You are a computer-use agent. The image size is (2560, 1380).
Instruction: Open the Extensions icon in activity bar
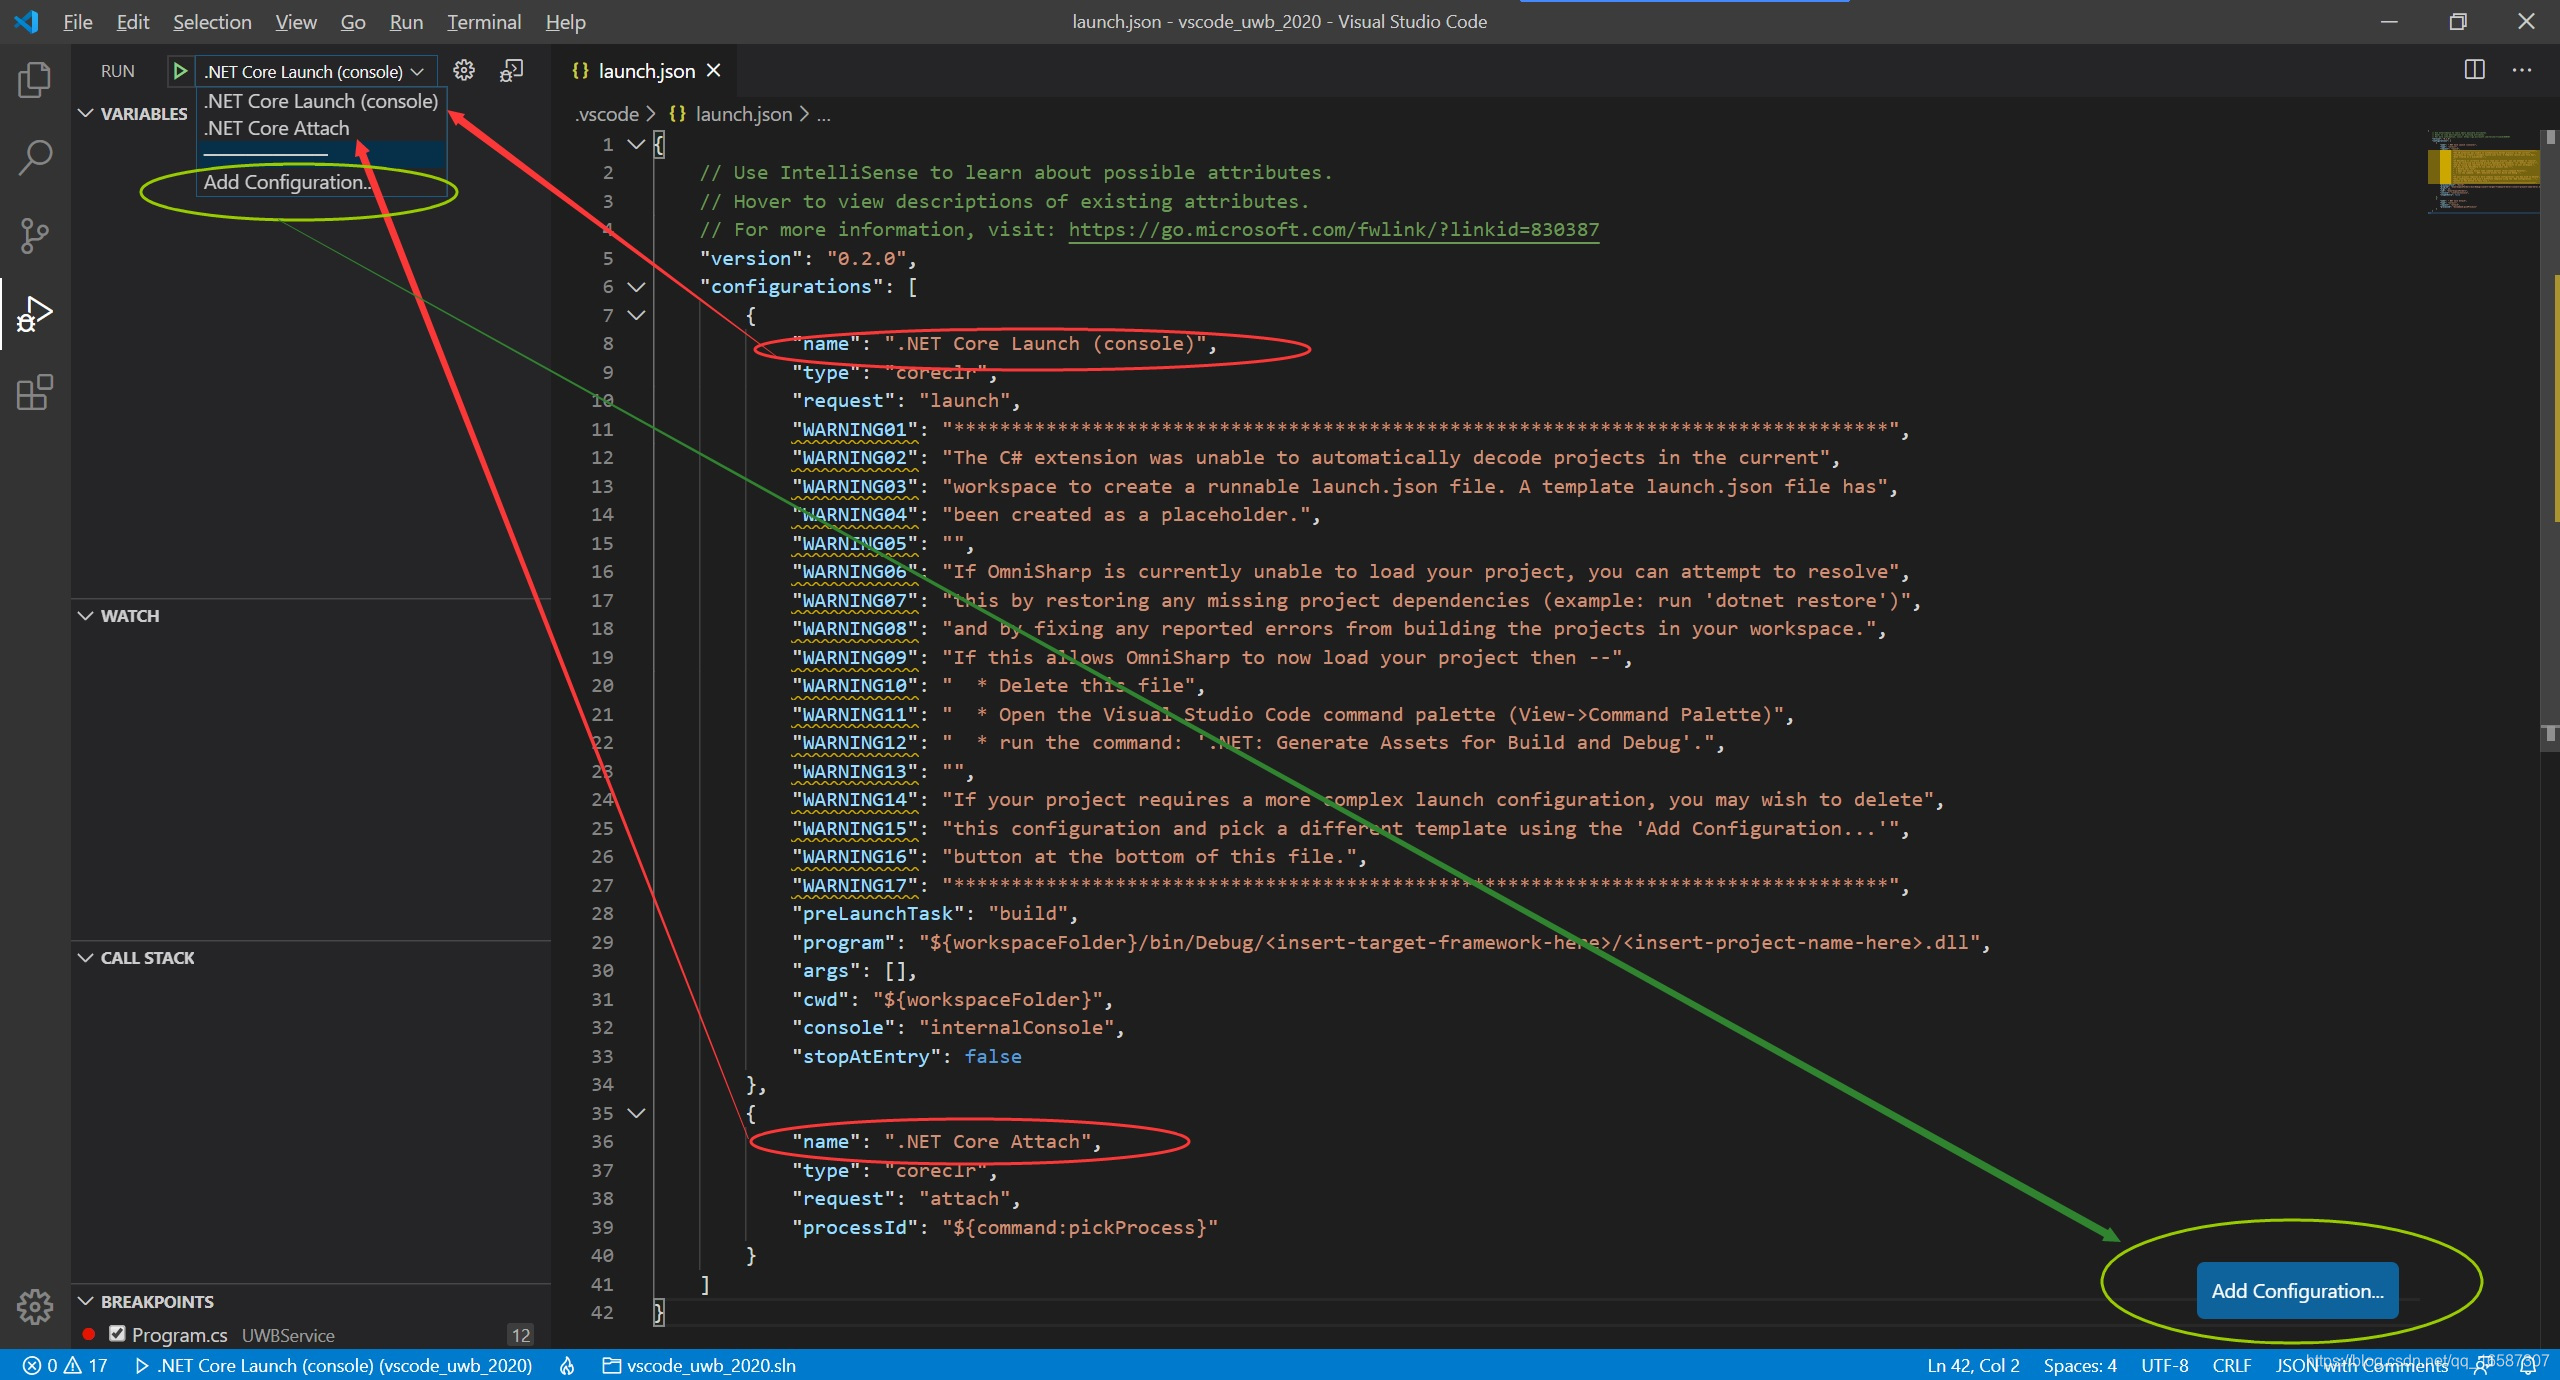coord(35,393)
